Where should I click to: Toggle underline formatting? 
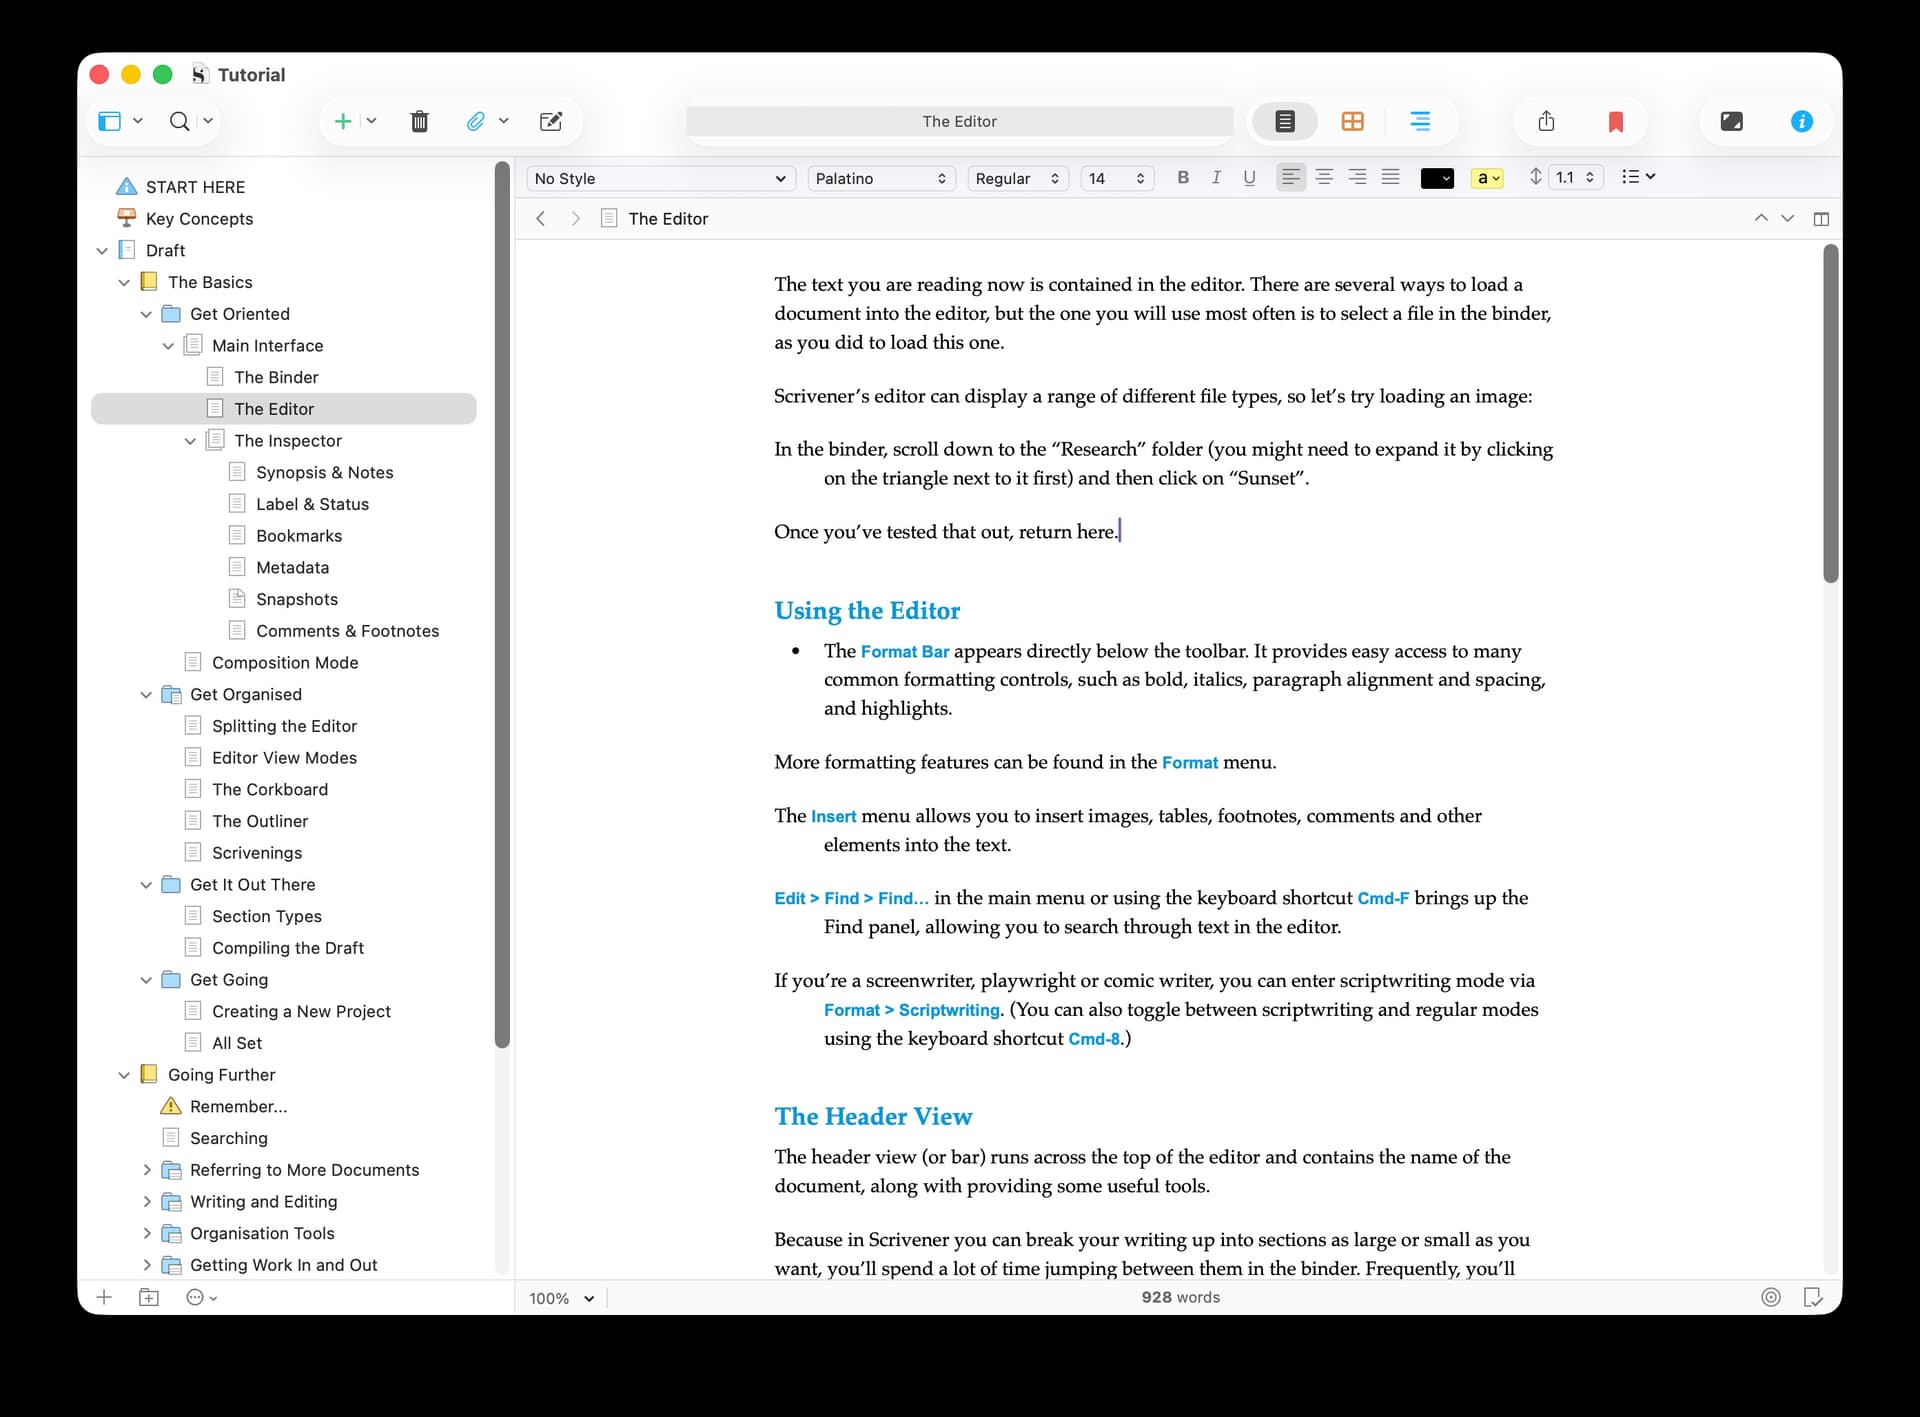pos(1249,177)
